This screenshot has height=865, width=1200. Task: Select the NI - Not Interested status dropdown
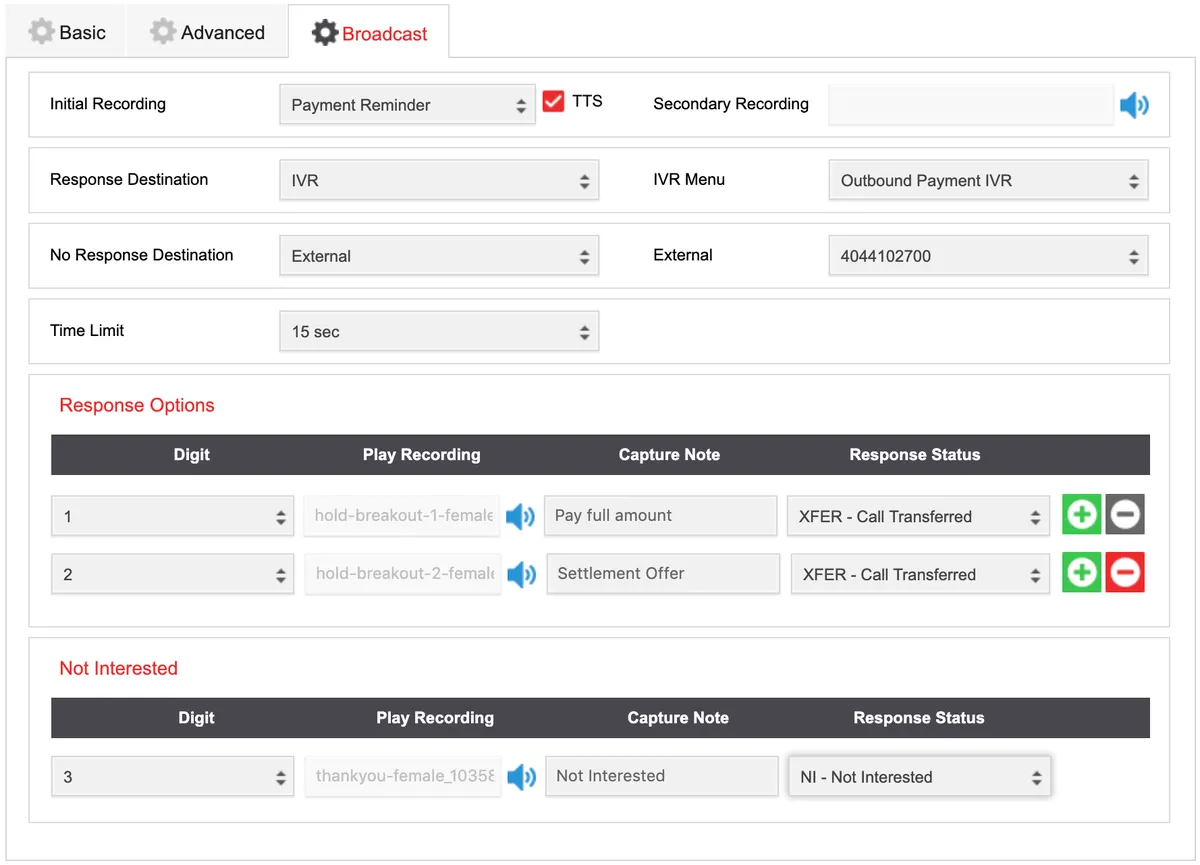(919, 777)
